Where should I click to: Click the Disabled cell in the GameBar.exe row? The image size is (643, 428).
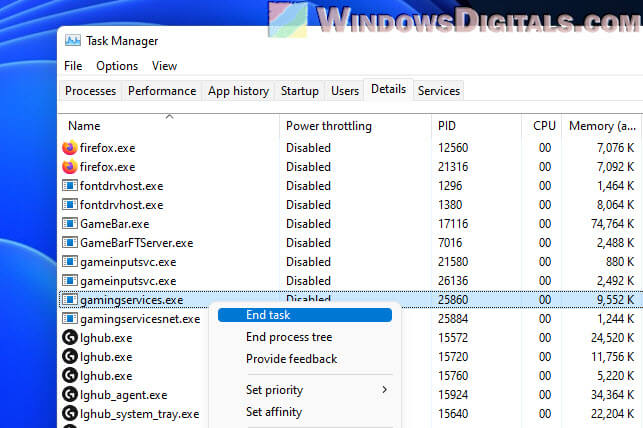pos(308,224)
